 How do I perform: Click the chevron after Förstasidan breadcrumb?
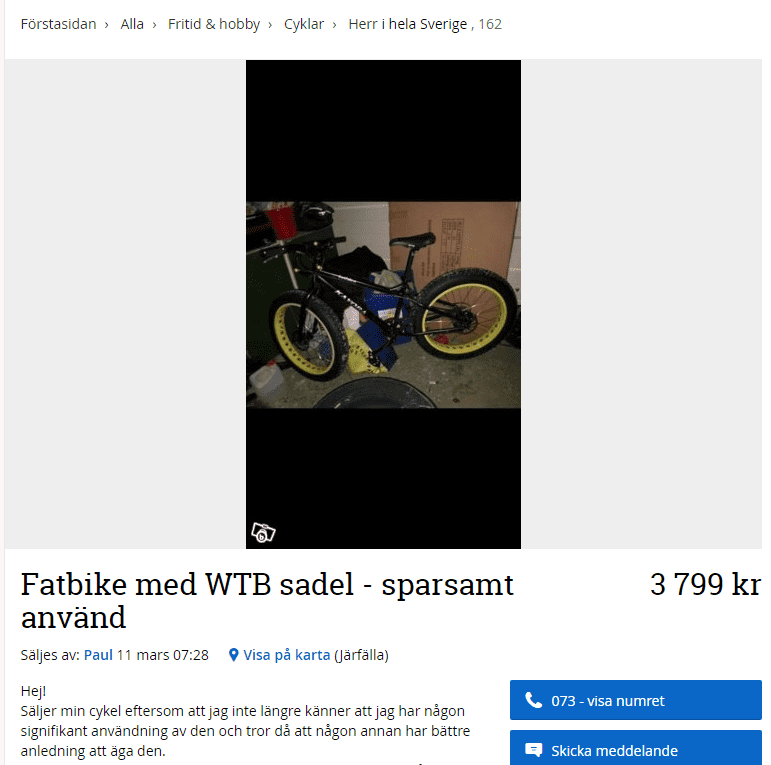(106, 25)
